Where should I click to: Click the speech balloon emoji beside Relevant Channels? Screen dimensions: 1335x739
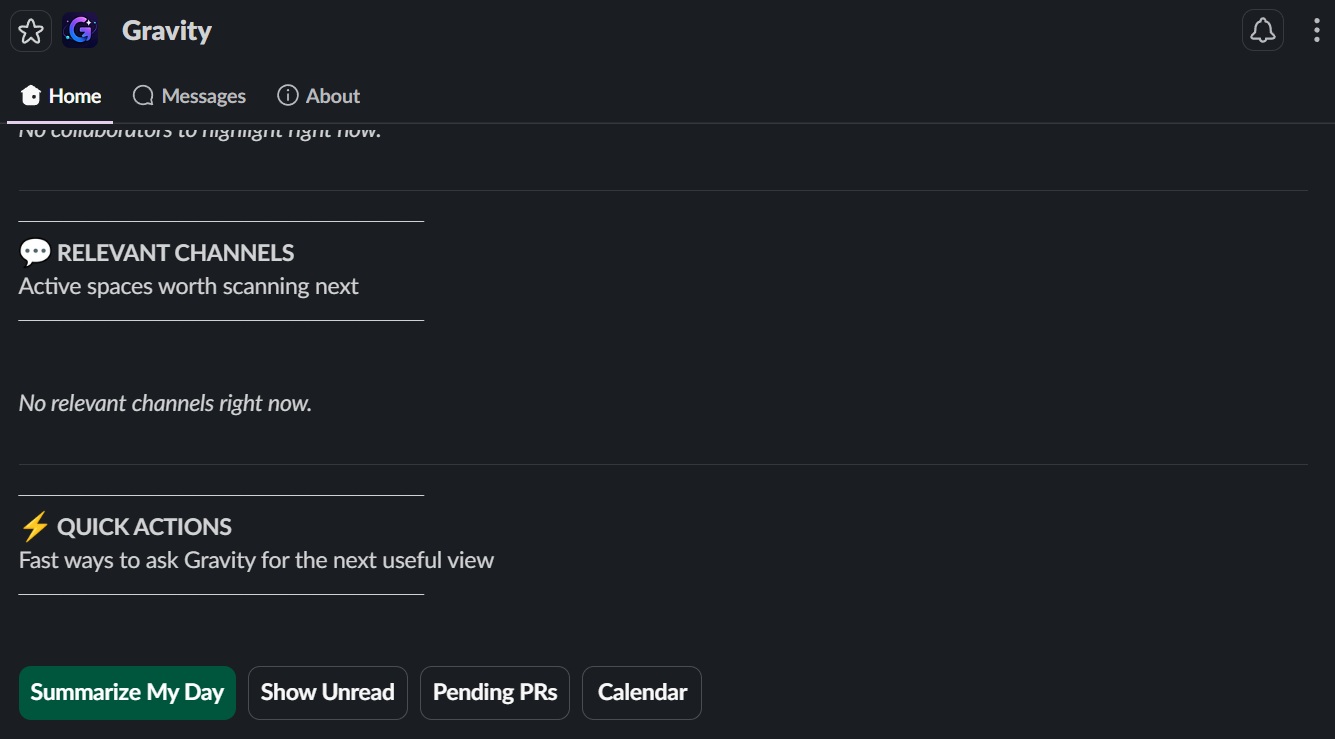(35, 253)
